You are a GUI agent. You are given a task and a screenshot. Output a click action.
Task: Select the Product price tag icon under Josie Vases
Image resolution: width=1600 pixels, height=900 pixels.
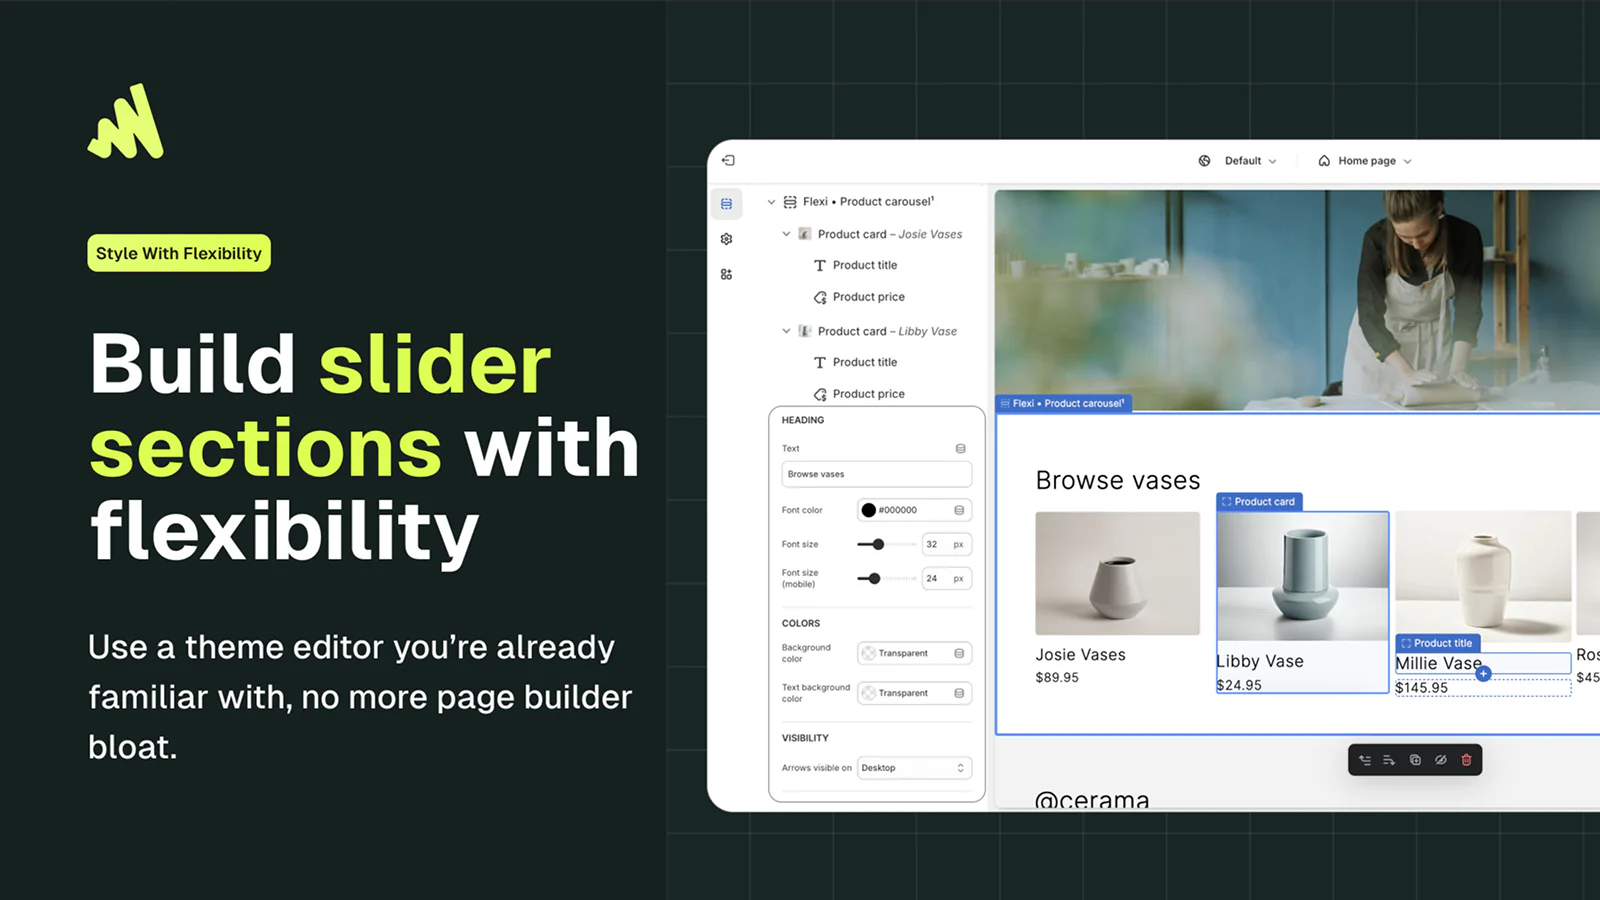821,296
